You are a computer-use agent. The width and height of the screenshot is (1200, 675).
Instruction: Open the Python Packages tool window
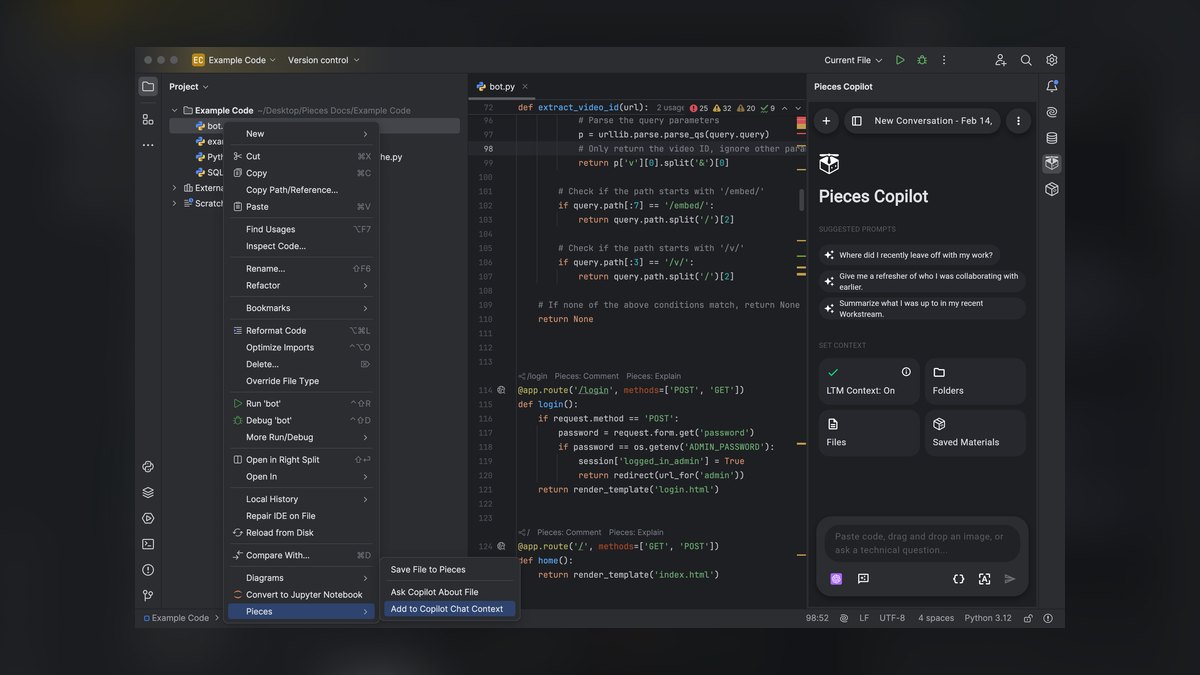pos(148,466)
